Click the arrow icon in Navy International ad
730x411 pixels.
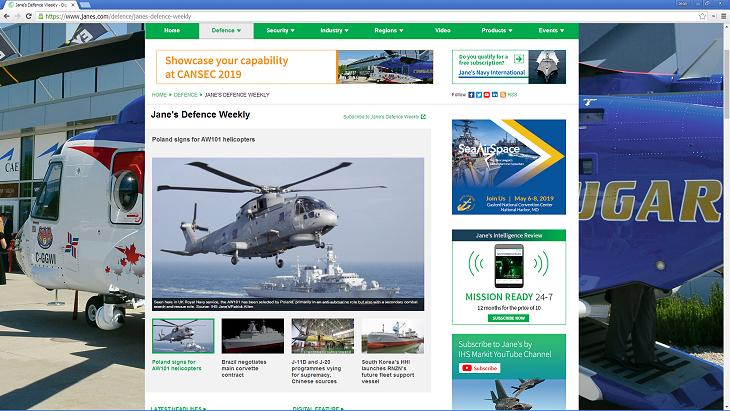click(x=519, y=59)
